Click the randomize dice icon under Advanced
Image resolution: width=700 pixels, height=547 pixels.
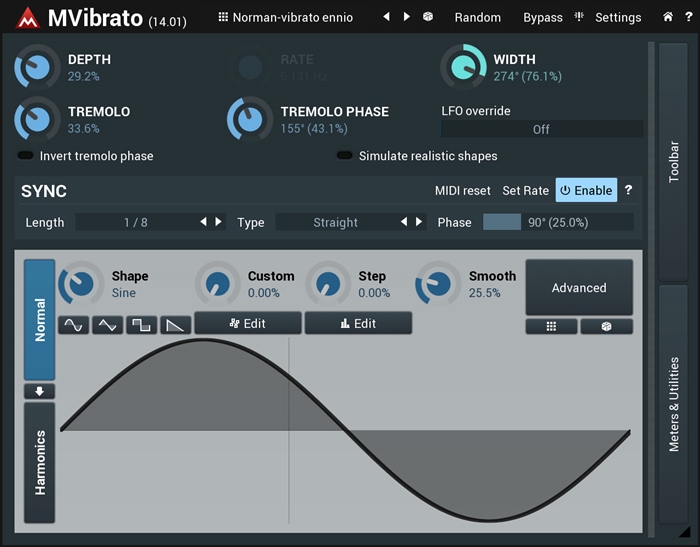coord(607,326)
